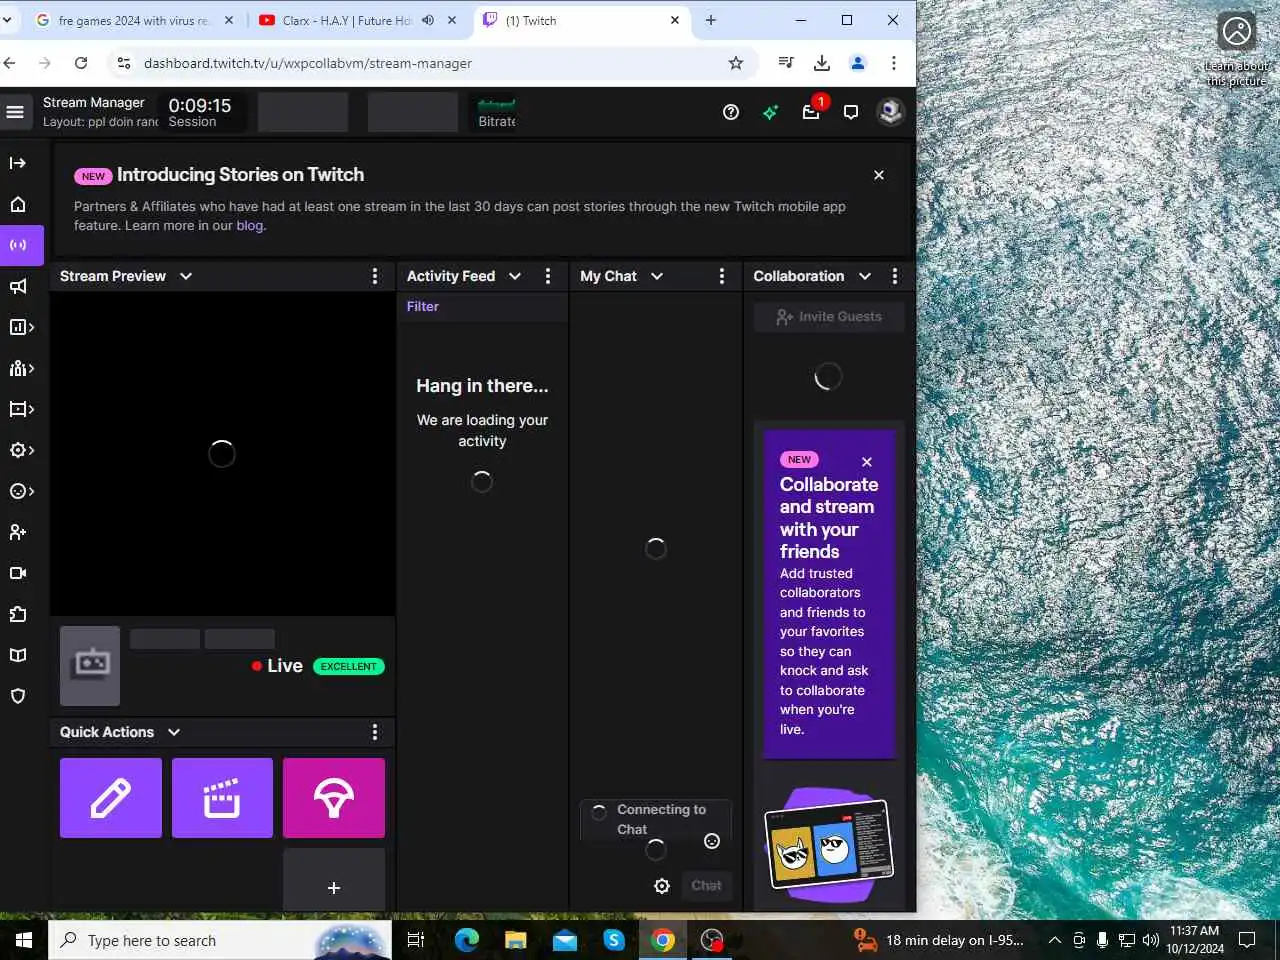Viewport: 1280px width, 960px height.
Task: Open the Safety Center shield sidebar icon
Action: (18, 696)
